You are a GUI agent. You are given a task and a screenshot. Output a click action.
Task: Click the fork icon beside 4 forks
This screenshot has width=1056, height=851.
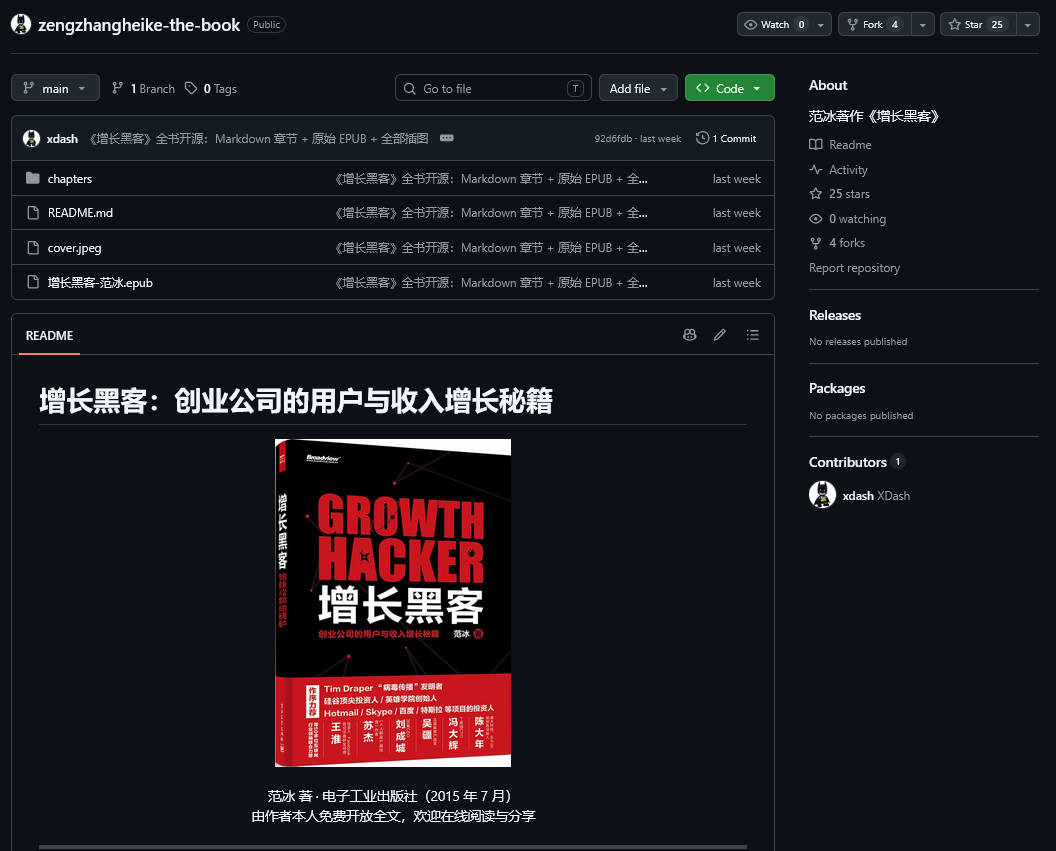pyautogui.click(x=816, y=243)
